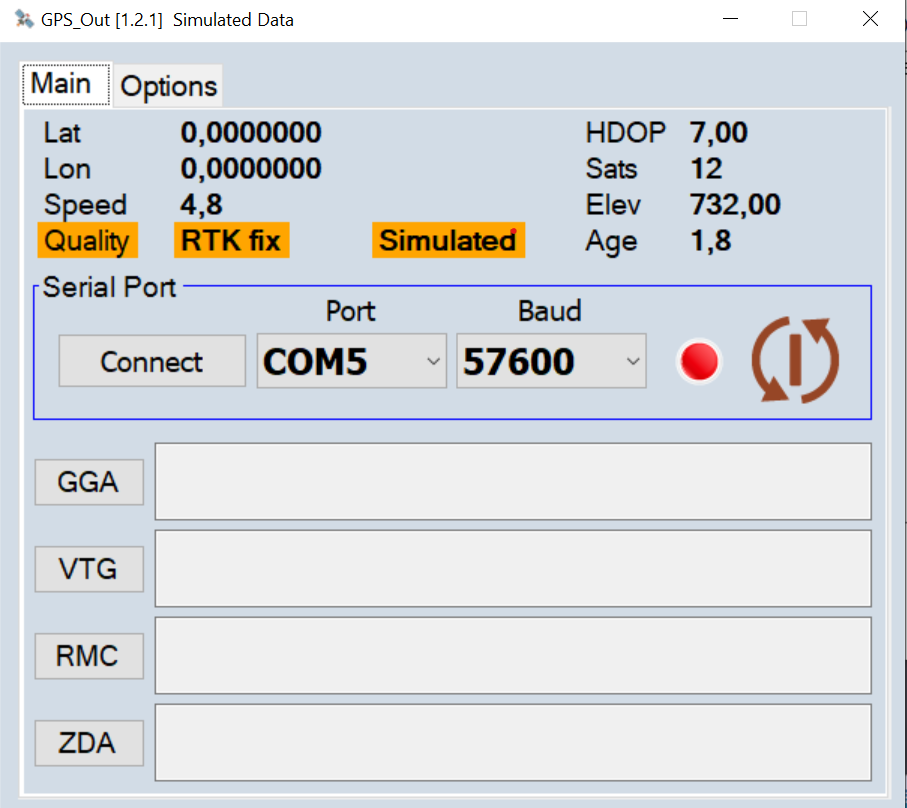The image size is (907, 808).
Task: Click the ZDA sentence output text box
Action: (512, 743)
